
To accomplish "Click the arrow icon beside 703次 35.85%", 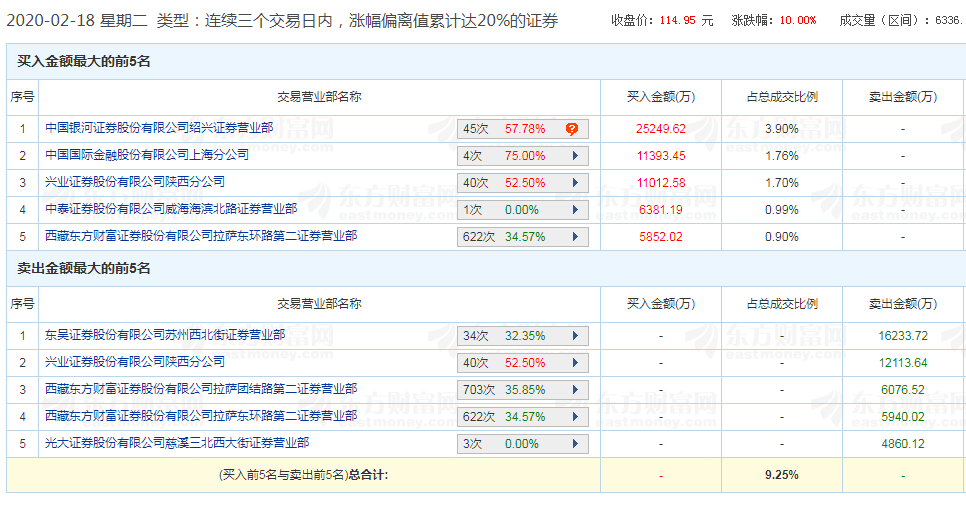I will click(575, 390).
